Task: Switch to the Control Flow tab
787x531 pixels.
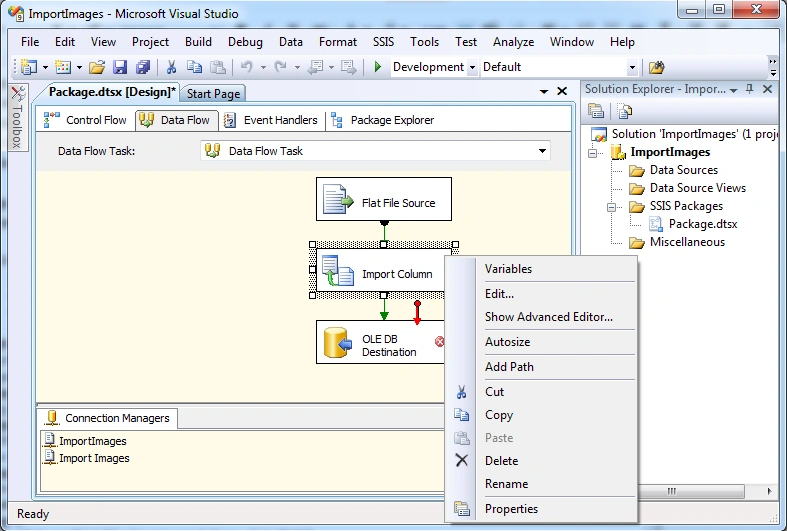Action: click(x=85, y=120)
